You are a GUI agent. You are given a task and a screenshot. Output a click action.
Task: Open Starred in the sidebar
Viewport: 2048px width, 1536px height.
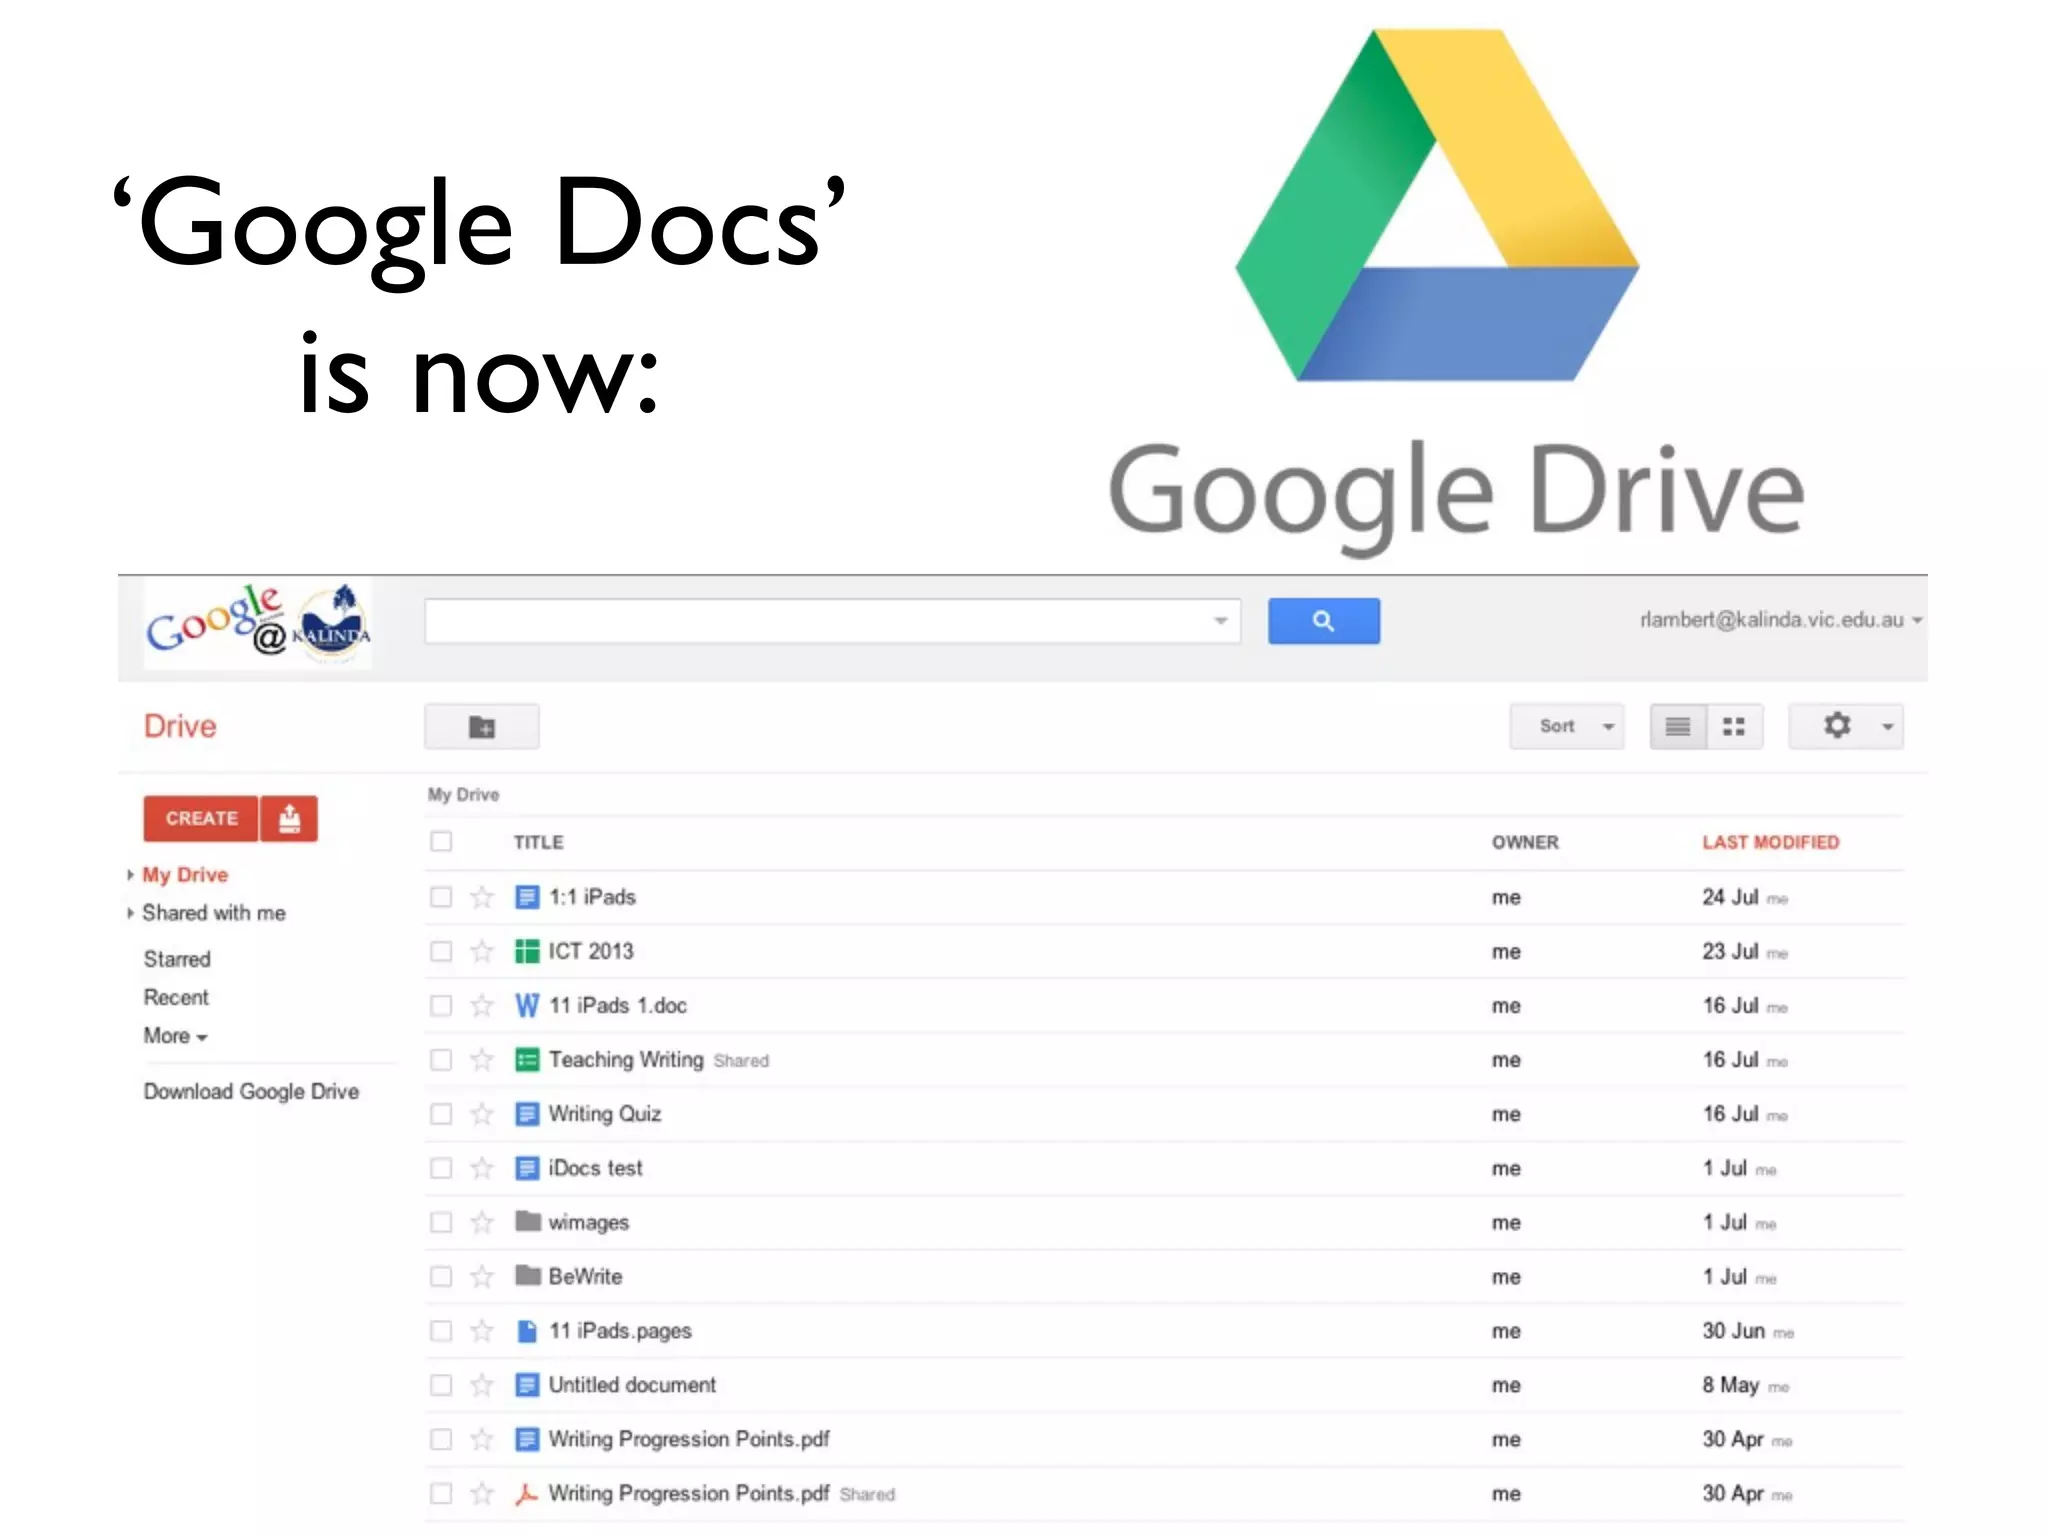click(177, 959)
